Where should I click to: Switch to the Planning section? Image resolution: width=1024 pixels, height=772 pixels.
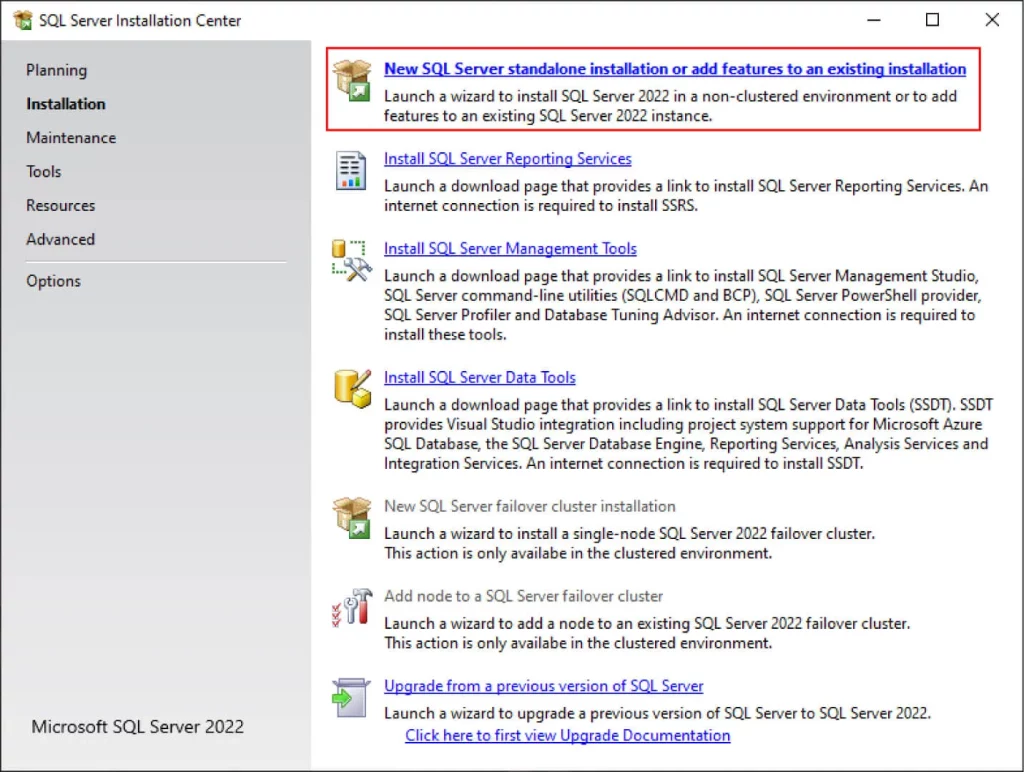click(56, 70)
